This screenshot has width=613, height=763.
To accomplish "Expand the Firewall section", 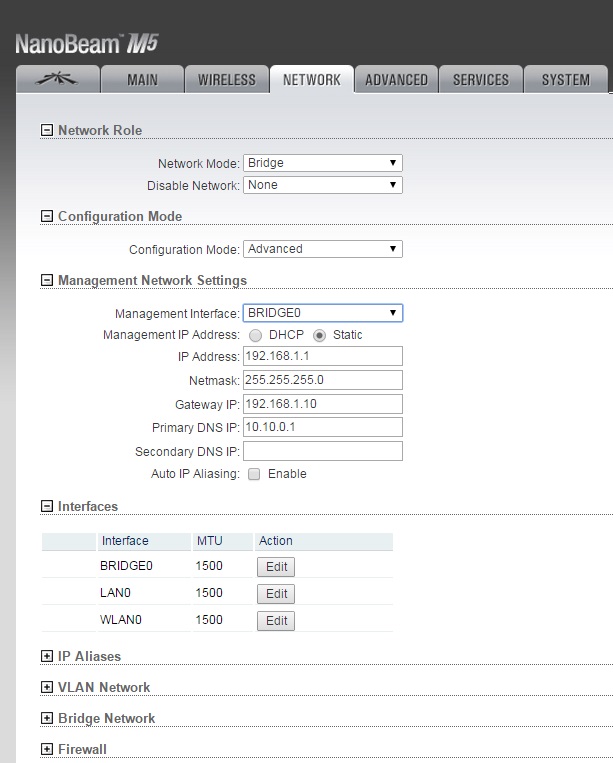I will coord(46,749).
